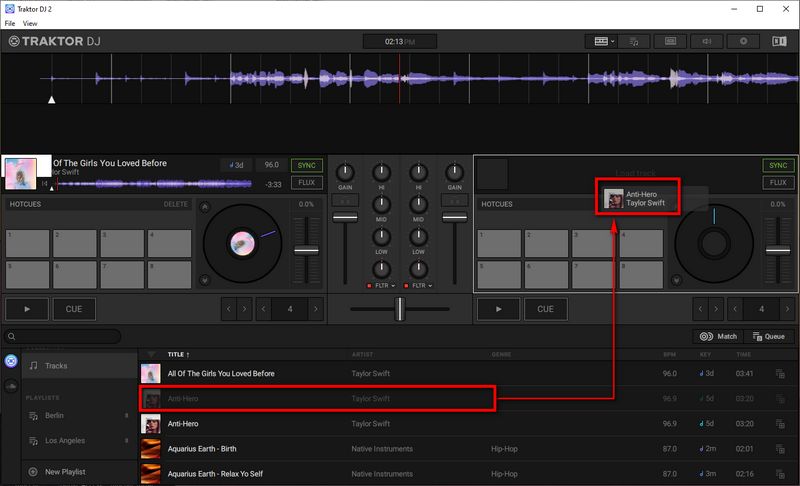
Task: Click the audio speaker icon in header
Action: [x=707, y=41]
